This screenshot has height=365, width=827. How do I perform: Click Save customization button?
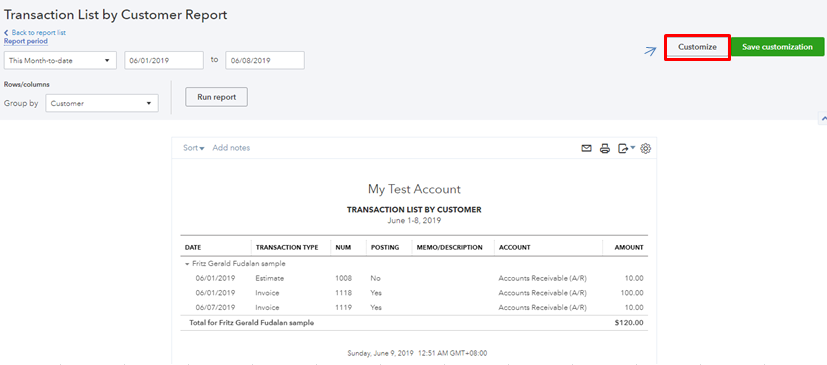pyautogui.click(x=777, y=47)
